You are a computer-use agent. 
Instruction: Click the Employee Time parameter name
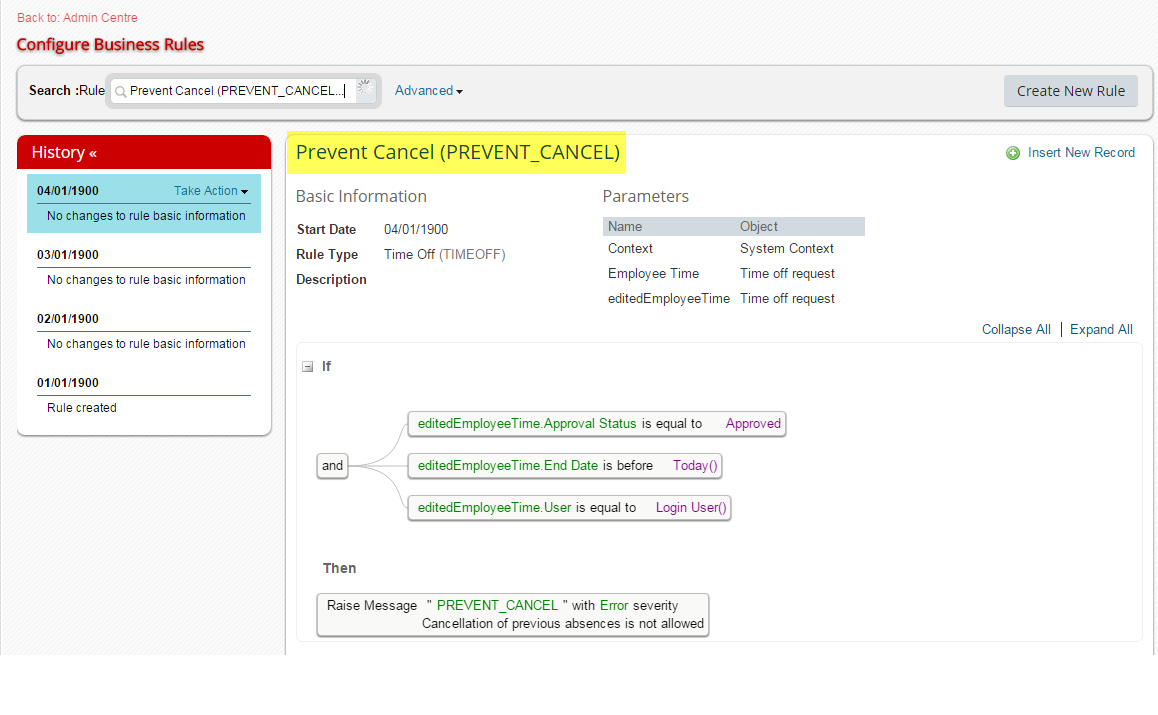(x=653, y=274)
